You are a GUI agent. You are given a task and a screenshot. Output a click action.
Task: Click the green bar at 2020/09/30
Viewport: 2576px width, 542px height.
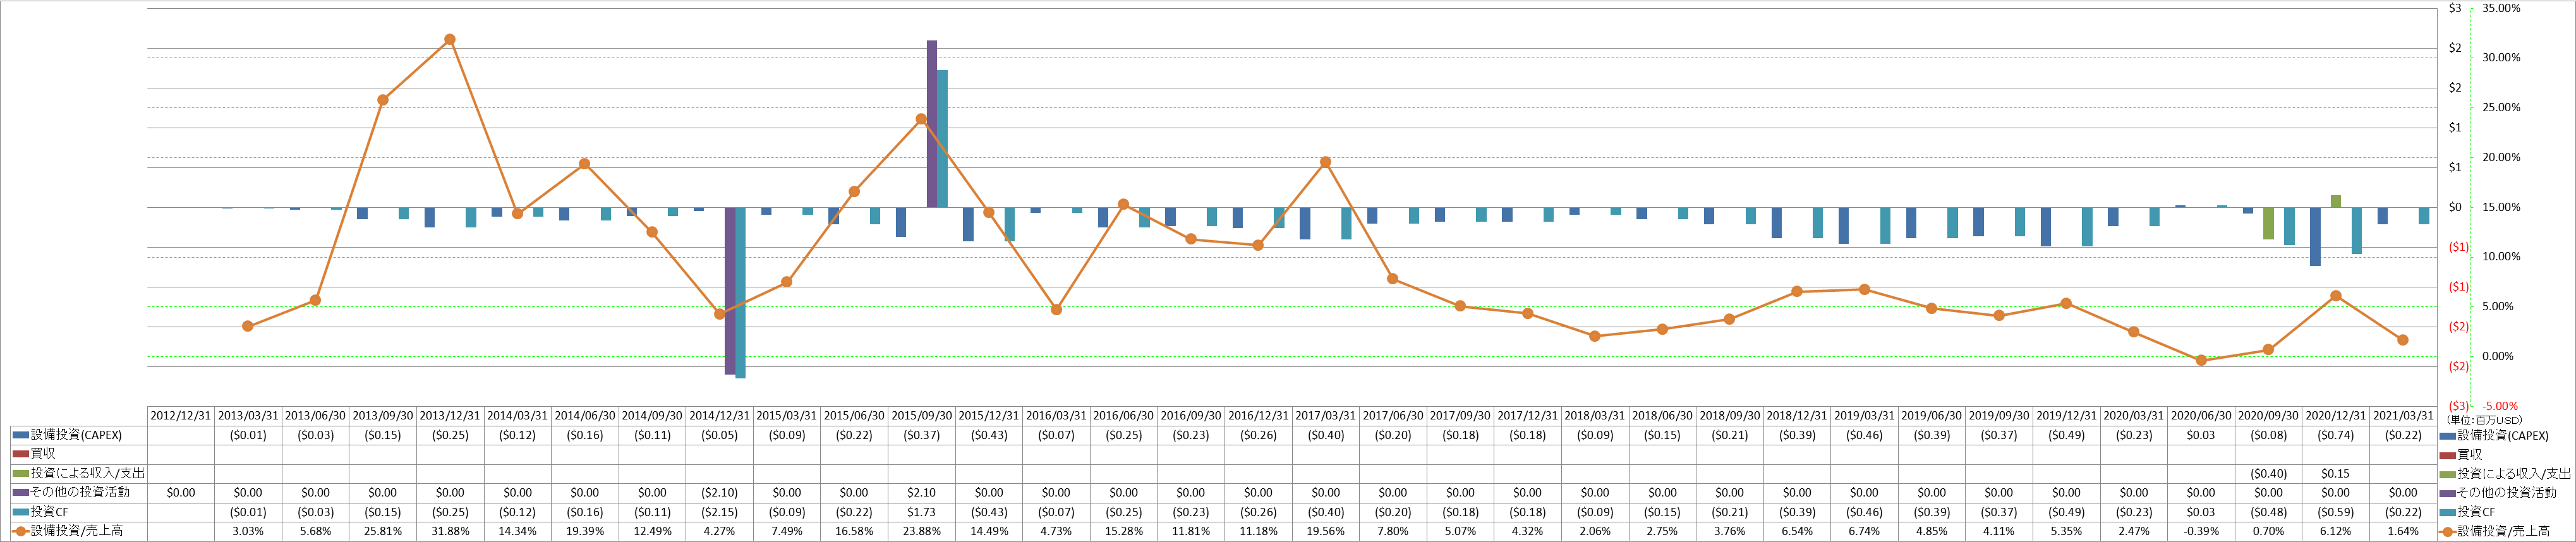[x=2269, y=224]
